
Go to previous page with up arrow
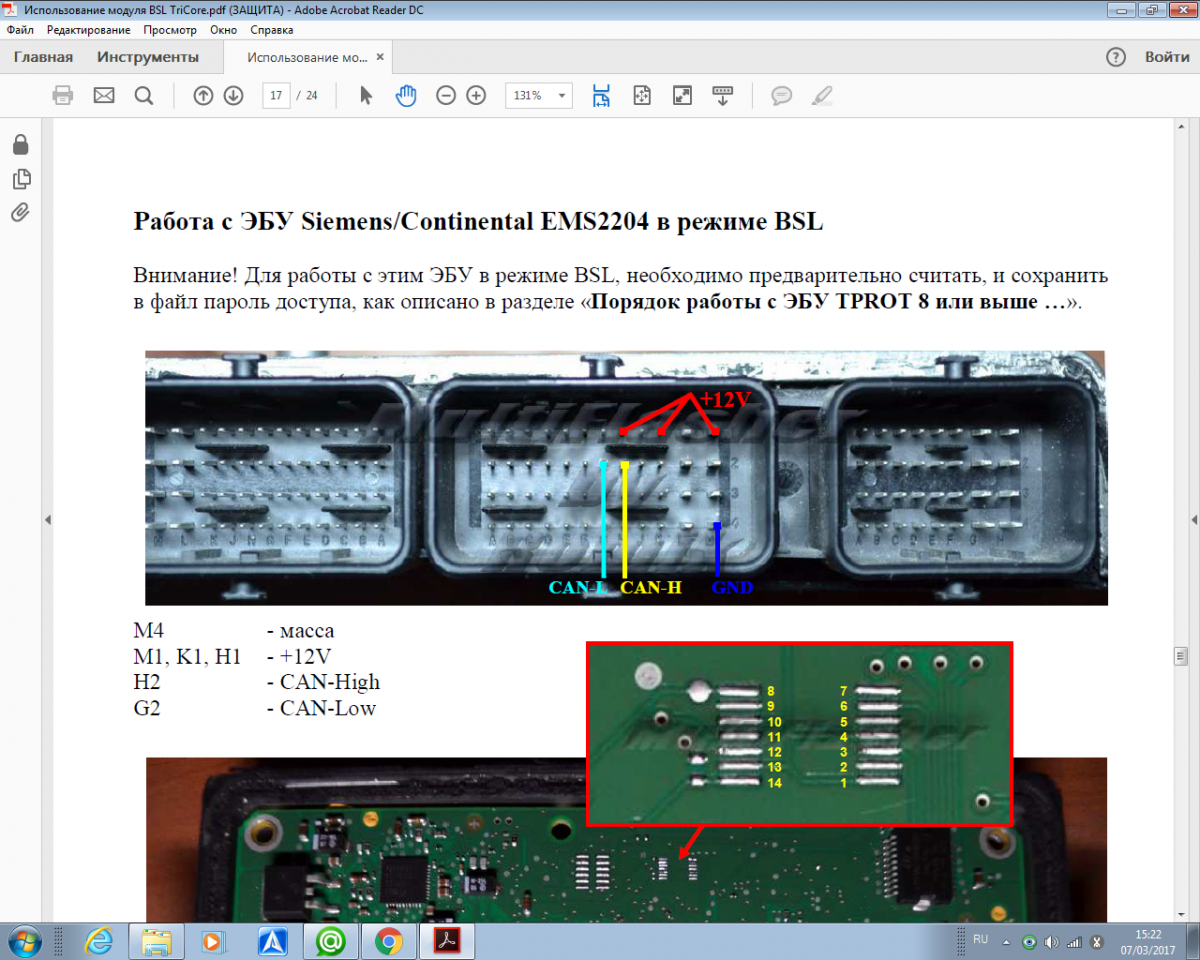pyautogui.click(x=203, y=95)
